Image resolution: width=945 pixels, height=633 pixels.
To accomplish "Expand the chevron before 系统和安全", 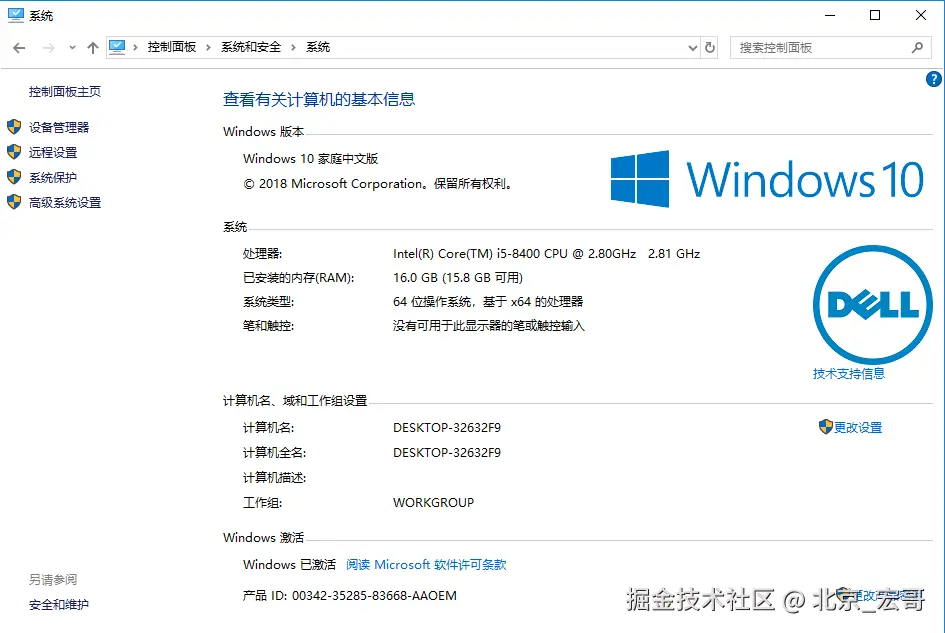I will (209, 48).
